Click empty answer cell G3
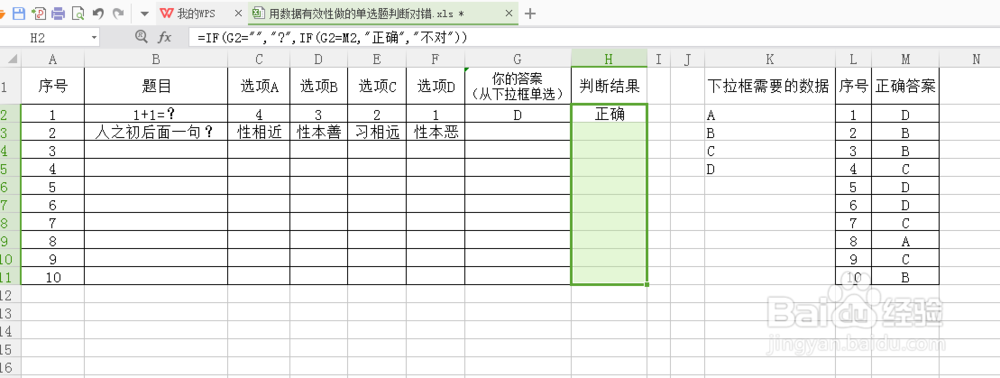1000x378 pixels. pos(518,132)
